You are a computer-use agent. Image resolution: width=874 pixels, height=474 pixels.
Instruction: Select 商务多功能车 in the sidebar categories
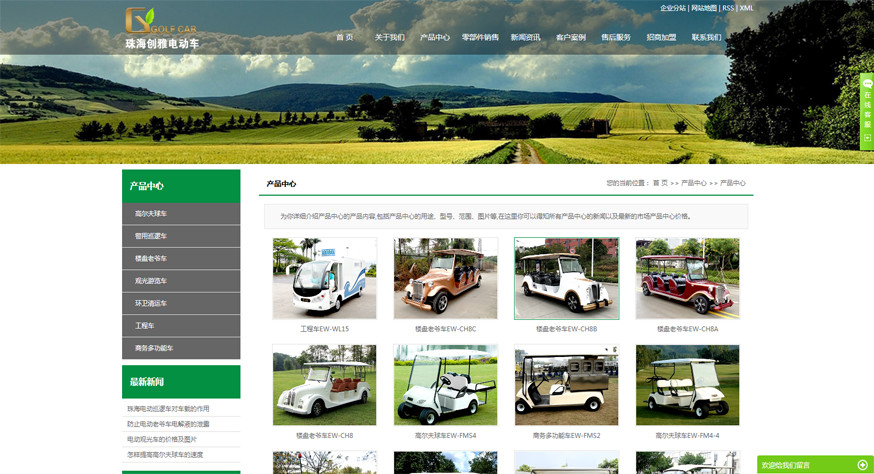(181, 347)
